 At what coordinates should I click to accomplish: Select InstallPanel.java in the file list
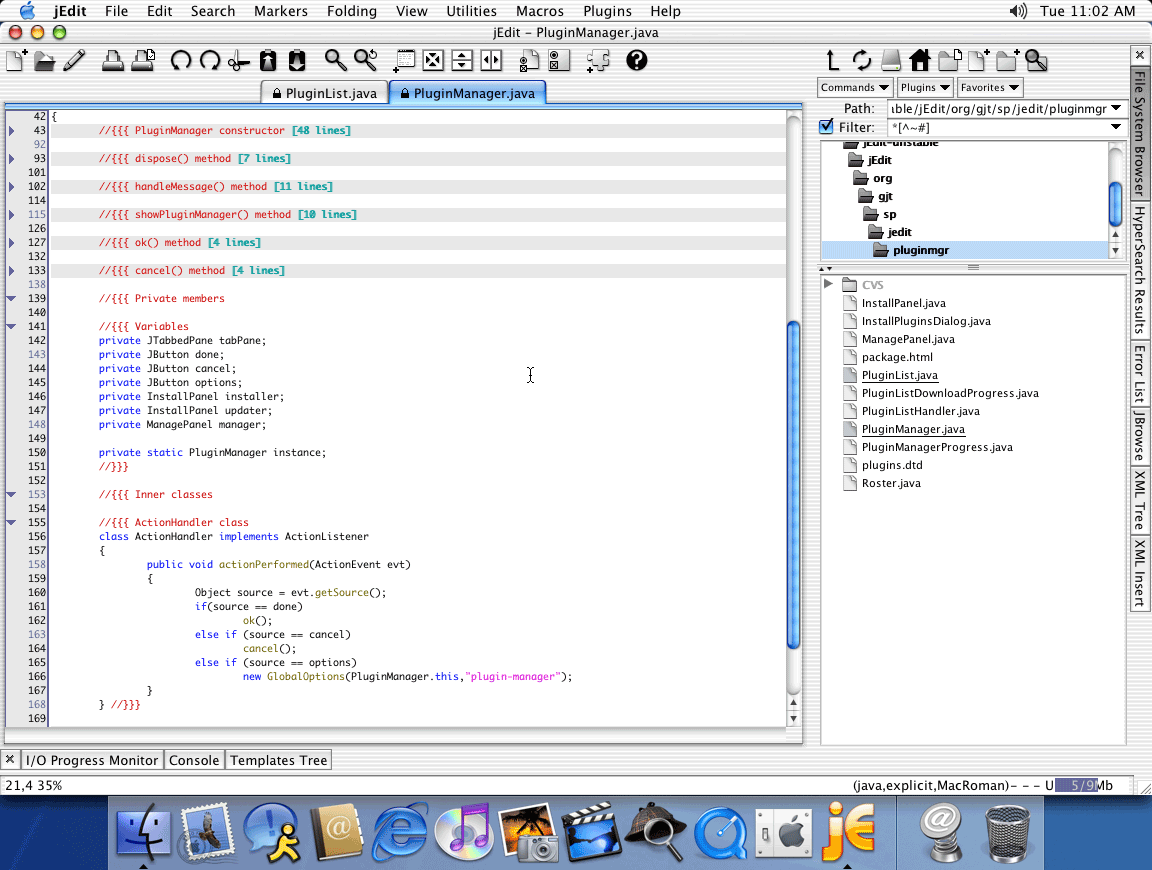click(903, 303)
